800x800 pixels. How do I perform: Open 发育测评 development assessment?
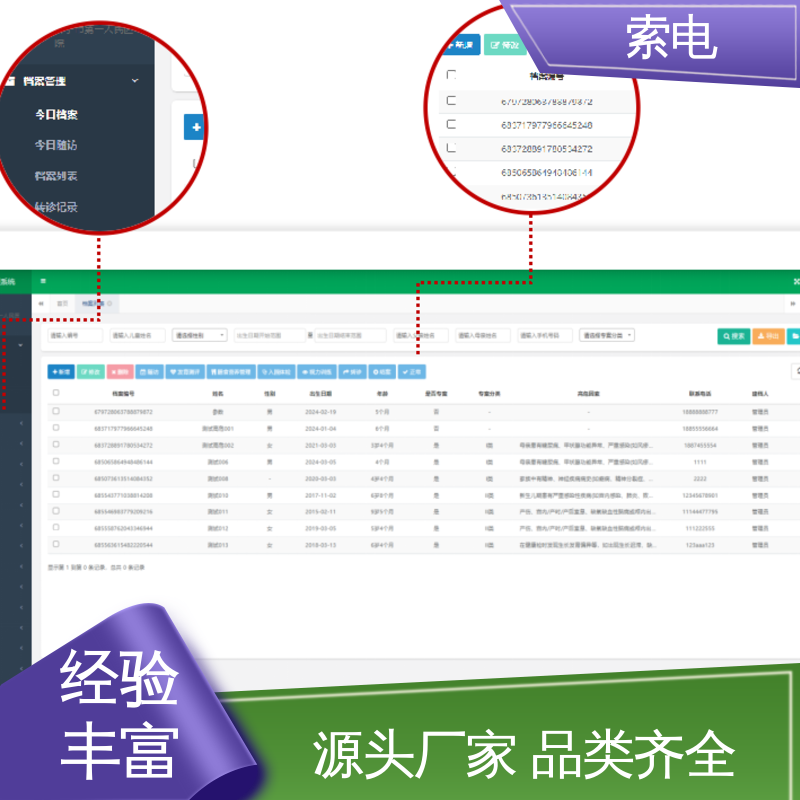[185, 372]
